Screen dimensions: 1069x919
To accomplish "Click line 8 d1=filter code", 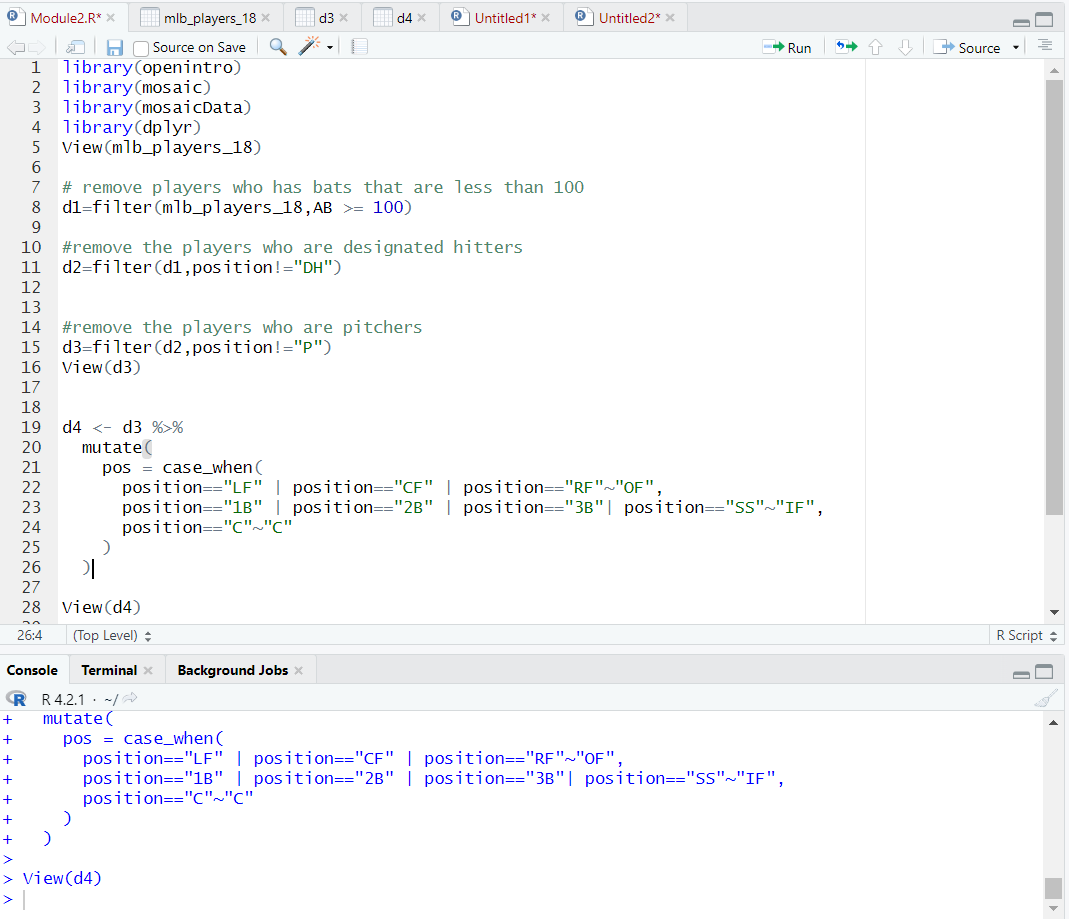I will pos(237,207).
